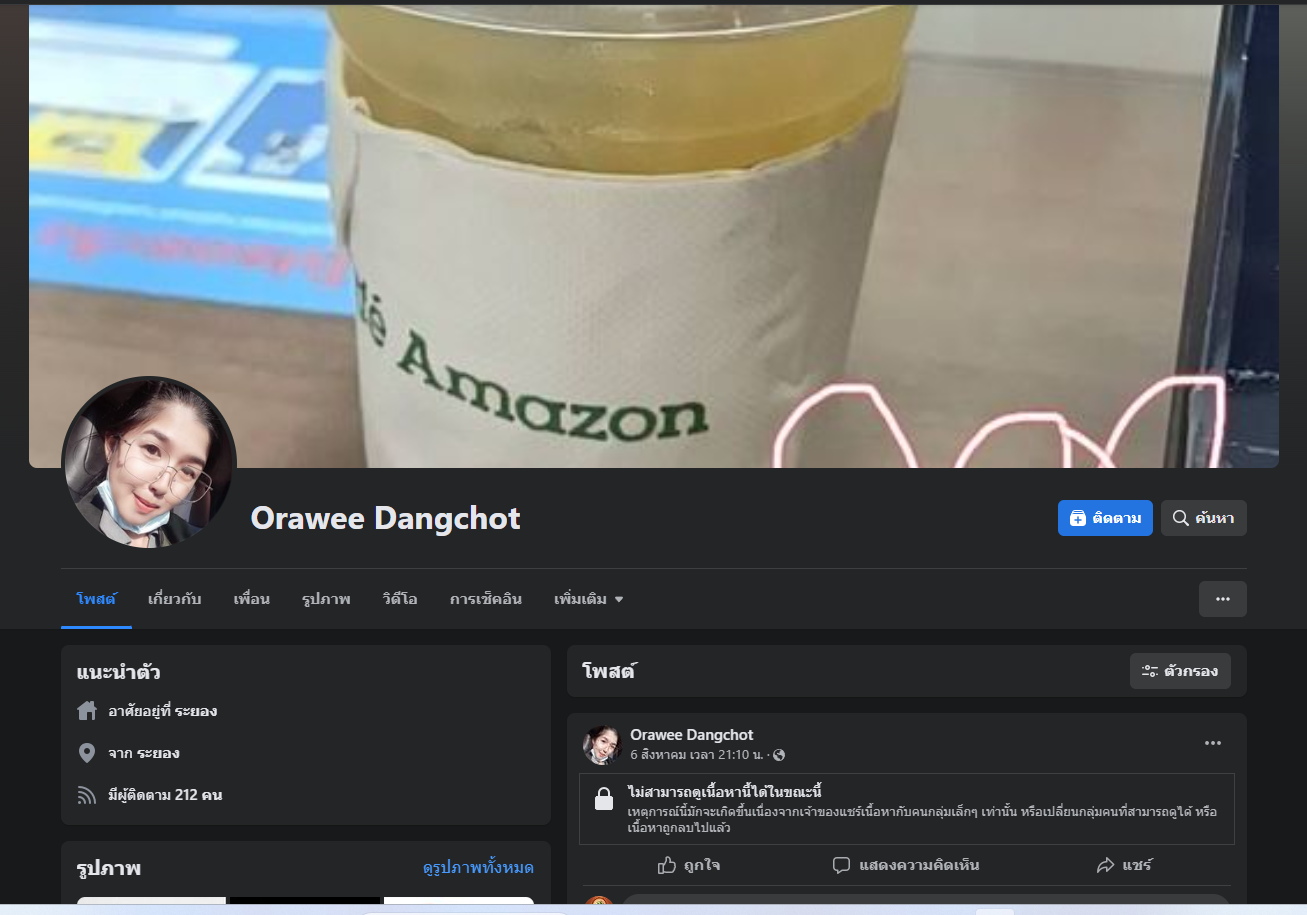Image resolution: width=1307 pixels, height=915 pixels.
Task: Click the ค้นหา (Search) profile button
Action: click(x=1204, y=518)
